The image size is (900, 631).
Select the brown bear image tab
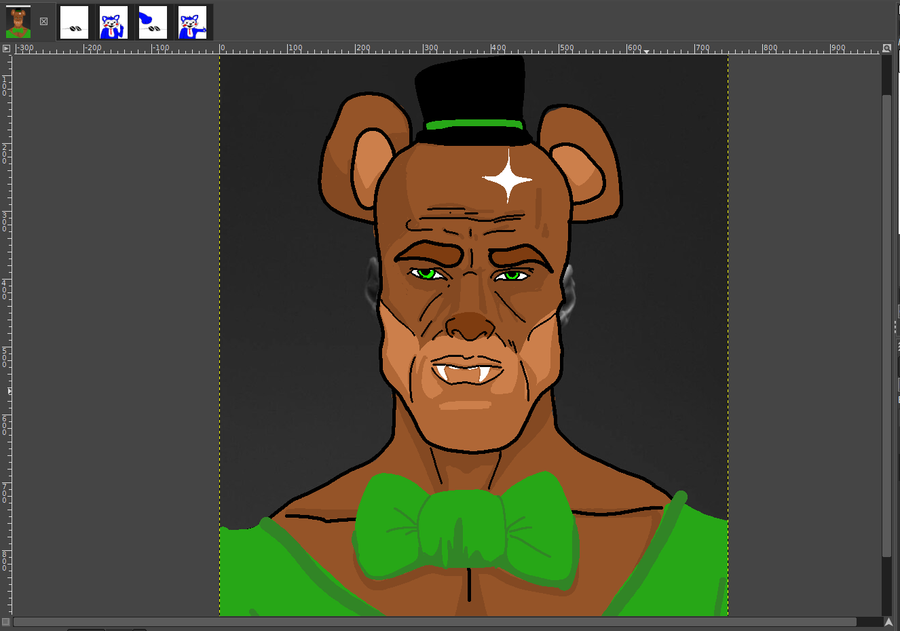pos(18,23)
